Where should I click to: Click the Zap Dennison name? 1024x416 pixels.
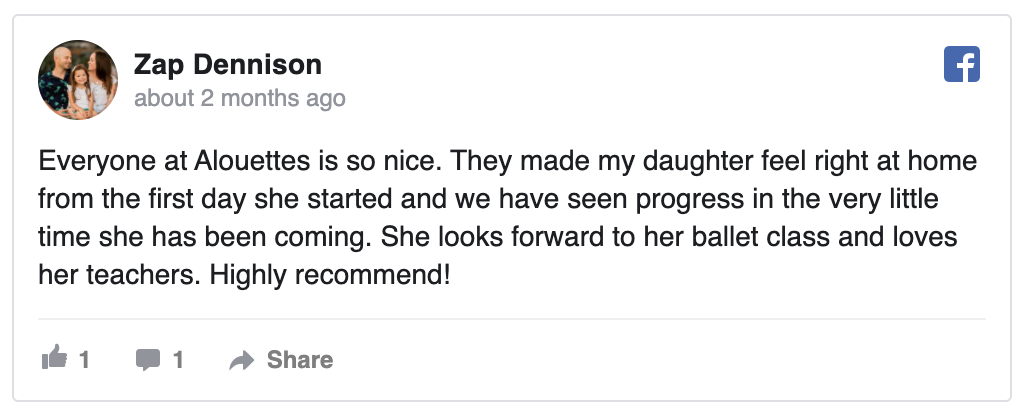(227, 65)
